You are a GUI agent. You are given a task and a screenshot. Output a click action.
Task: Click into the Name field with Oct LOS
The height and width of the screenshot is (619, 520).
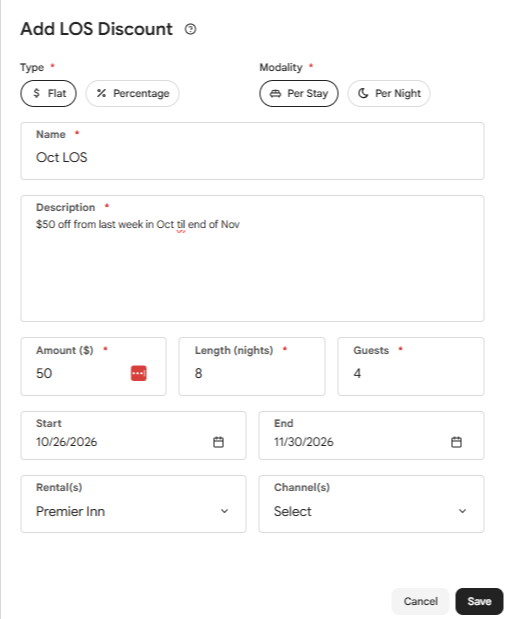252,151
